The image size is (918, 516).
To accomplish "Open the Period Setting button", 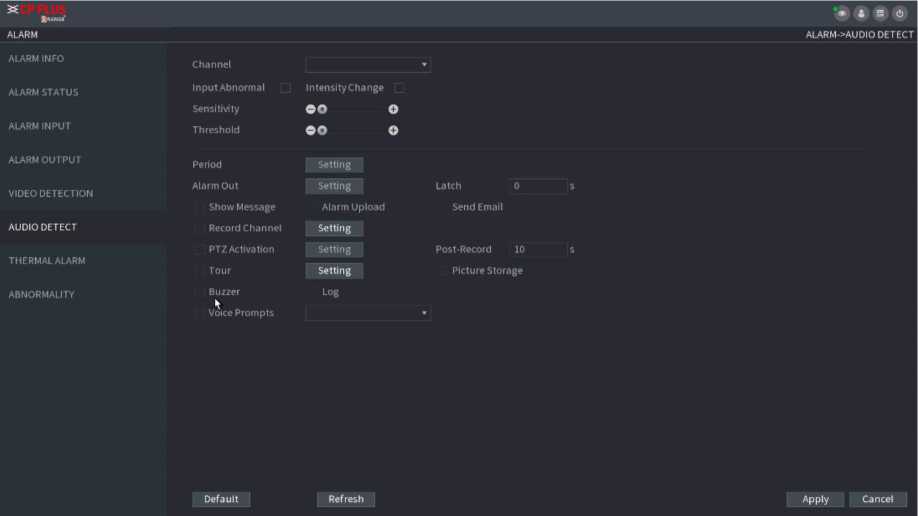I will point(334,165).
